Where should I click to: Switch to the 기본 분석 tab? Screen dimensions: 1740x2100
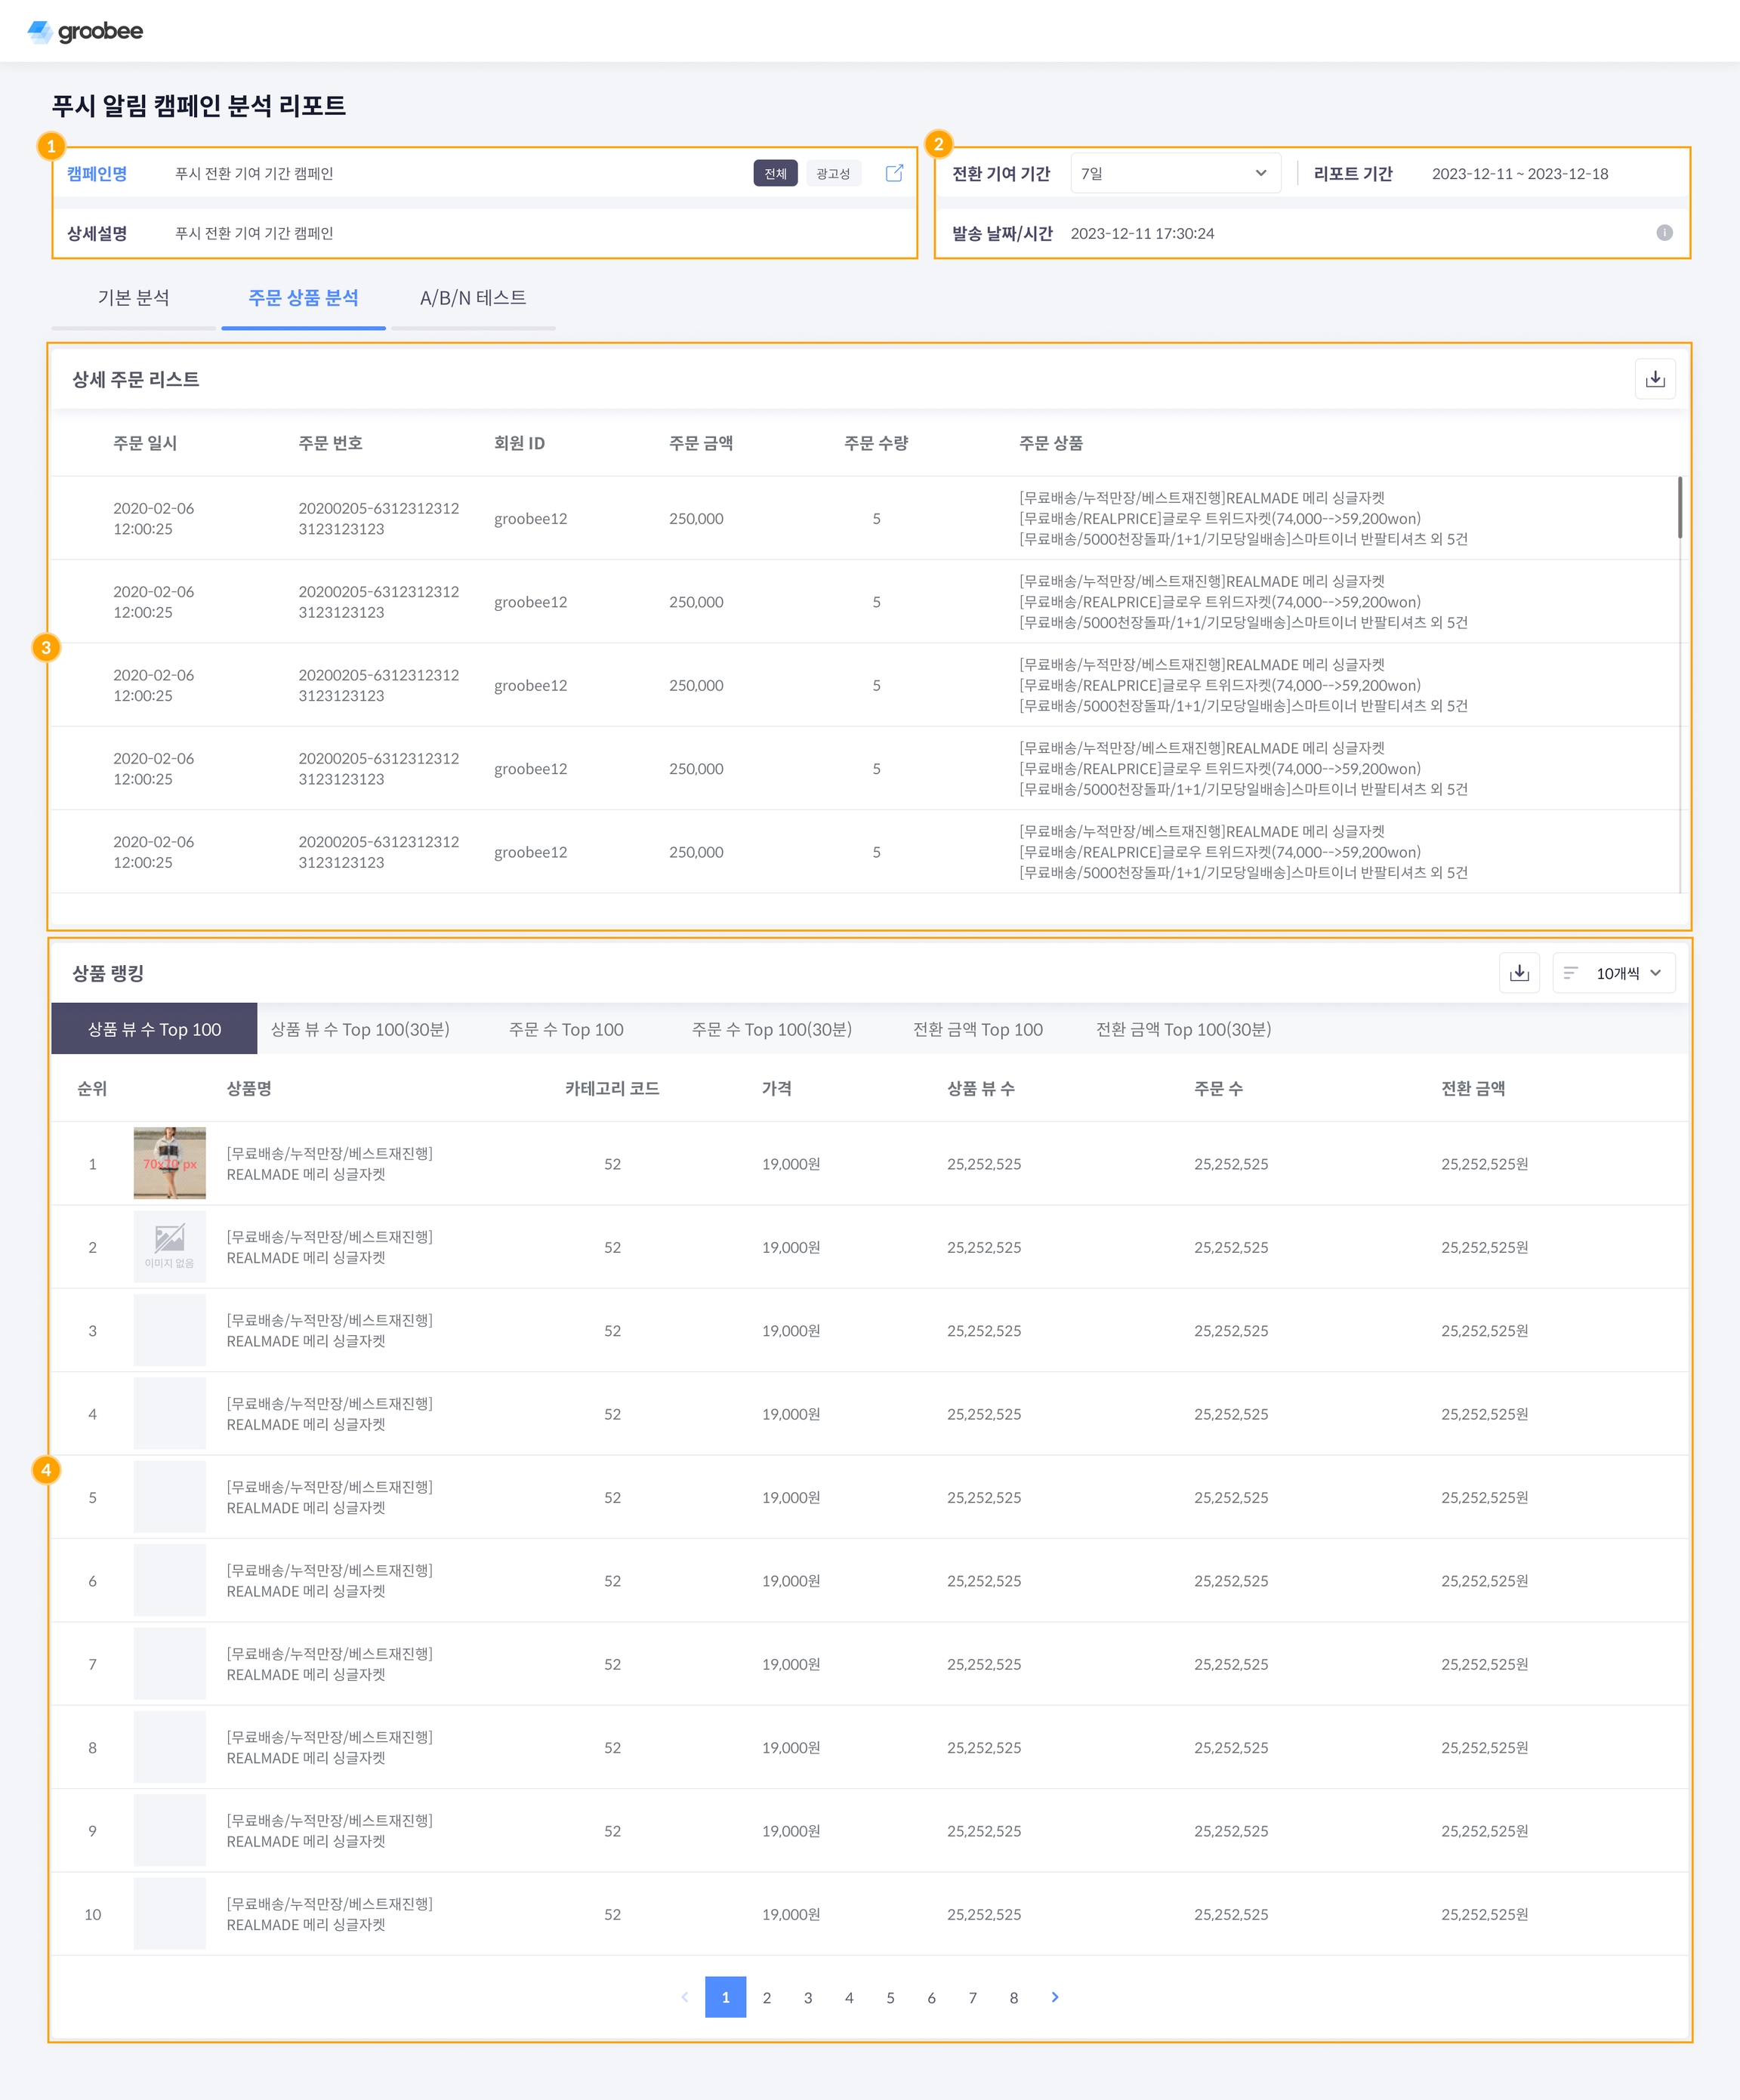tap(133, 298)
